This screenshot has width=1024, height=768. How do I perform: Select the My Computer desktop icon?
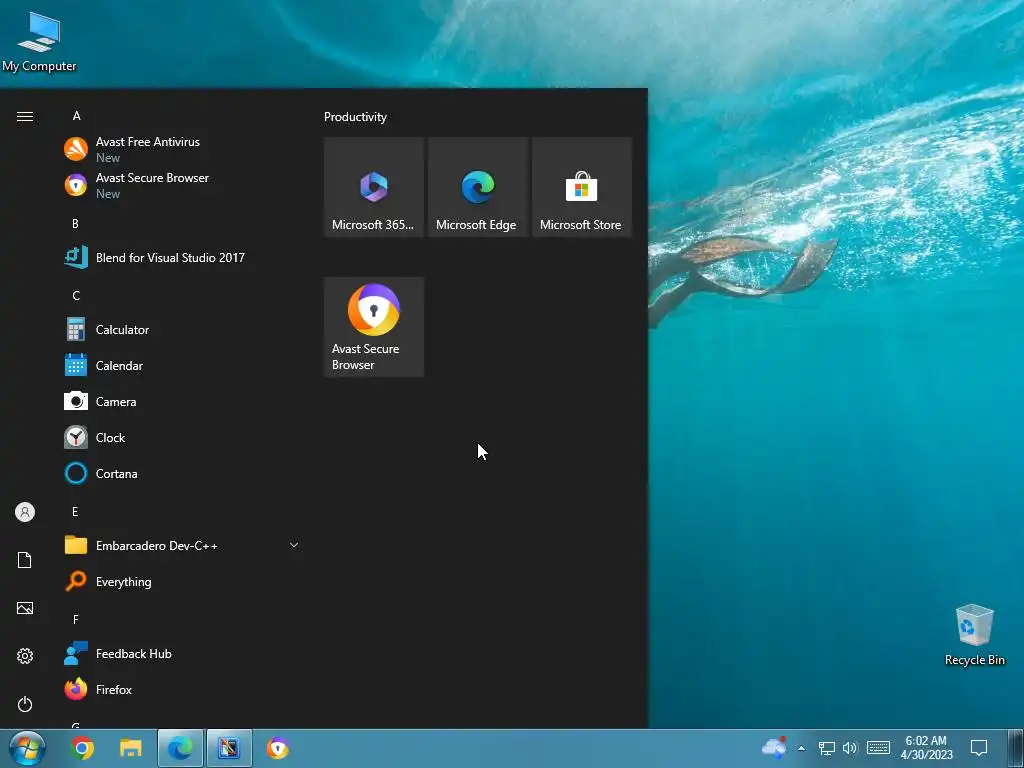[39, 41]
